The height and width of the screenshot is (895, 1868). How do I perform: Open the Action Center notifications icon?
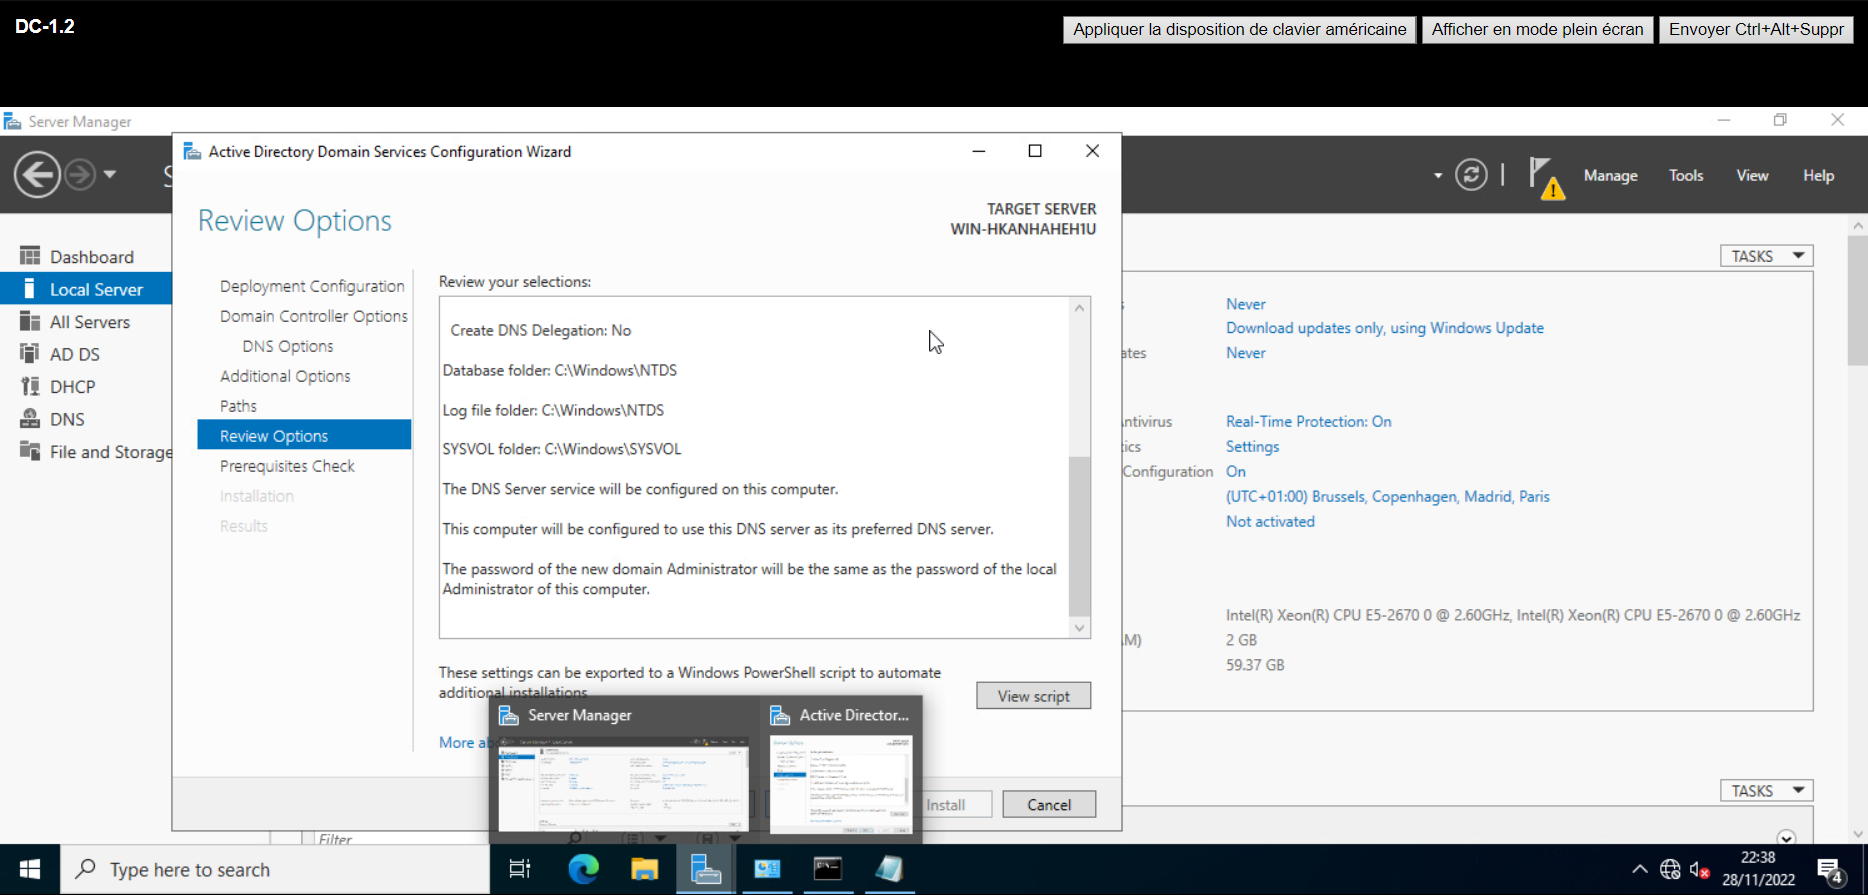tap(1831, 870)
